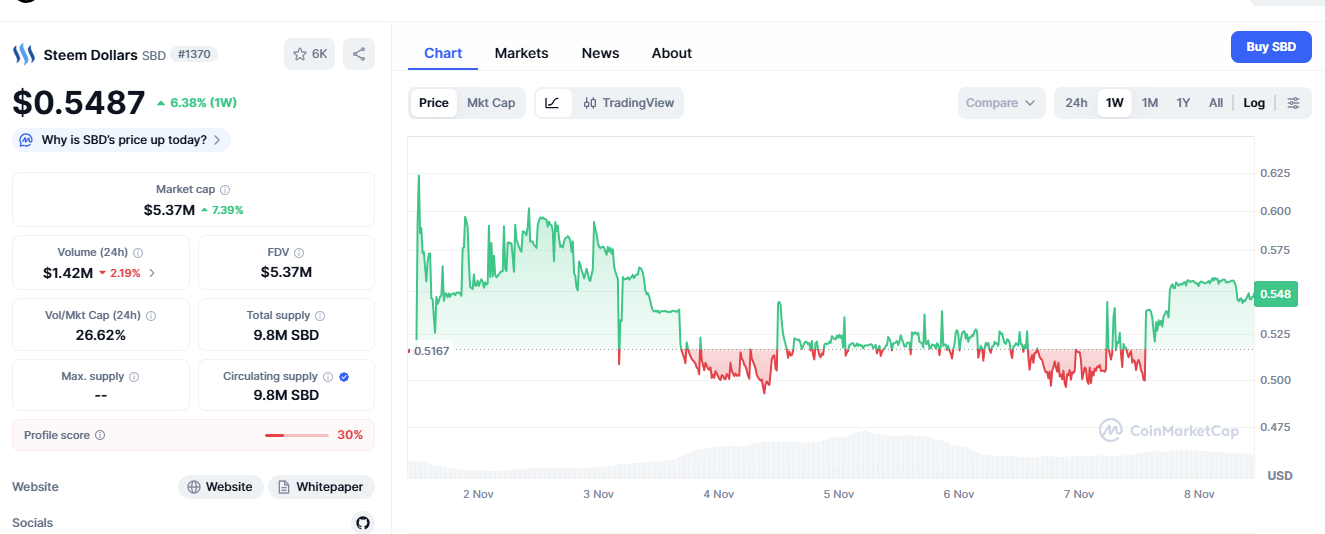Click the info icon beside FDV
1325x534 pixels.
tap(299, 253)
